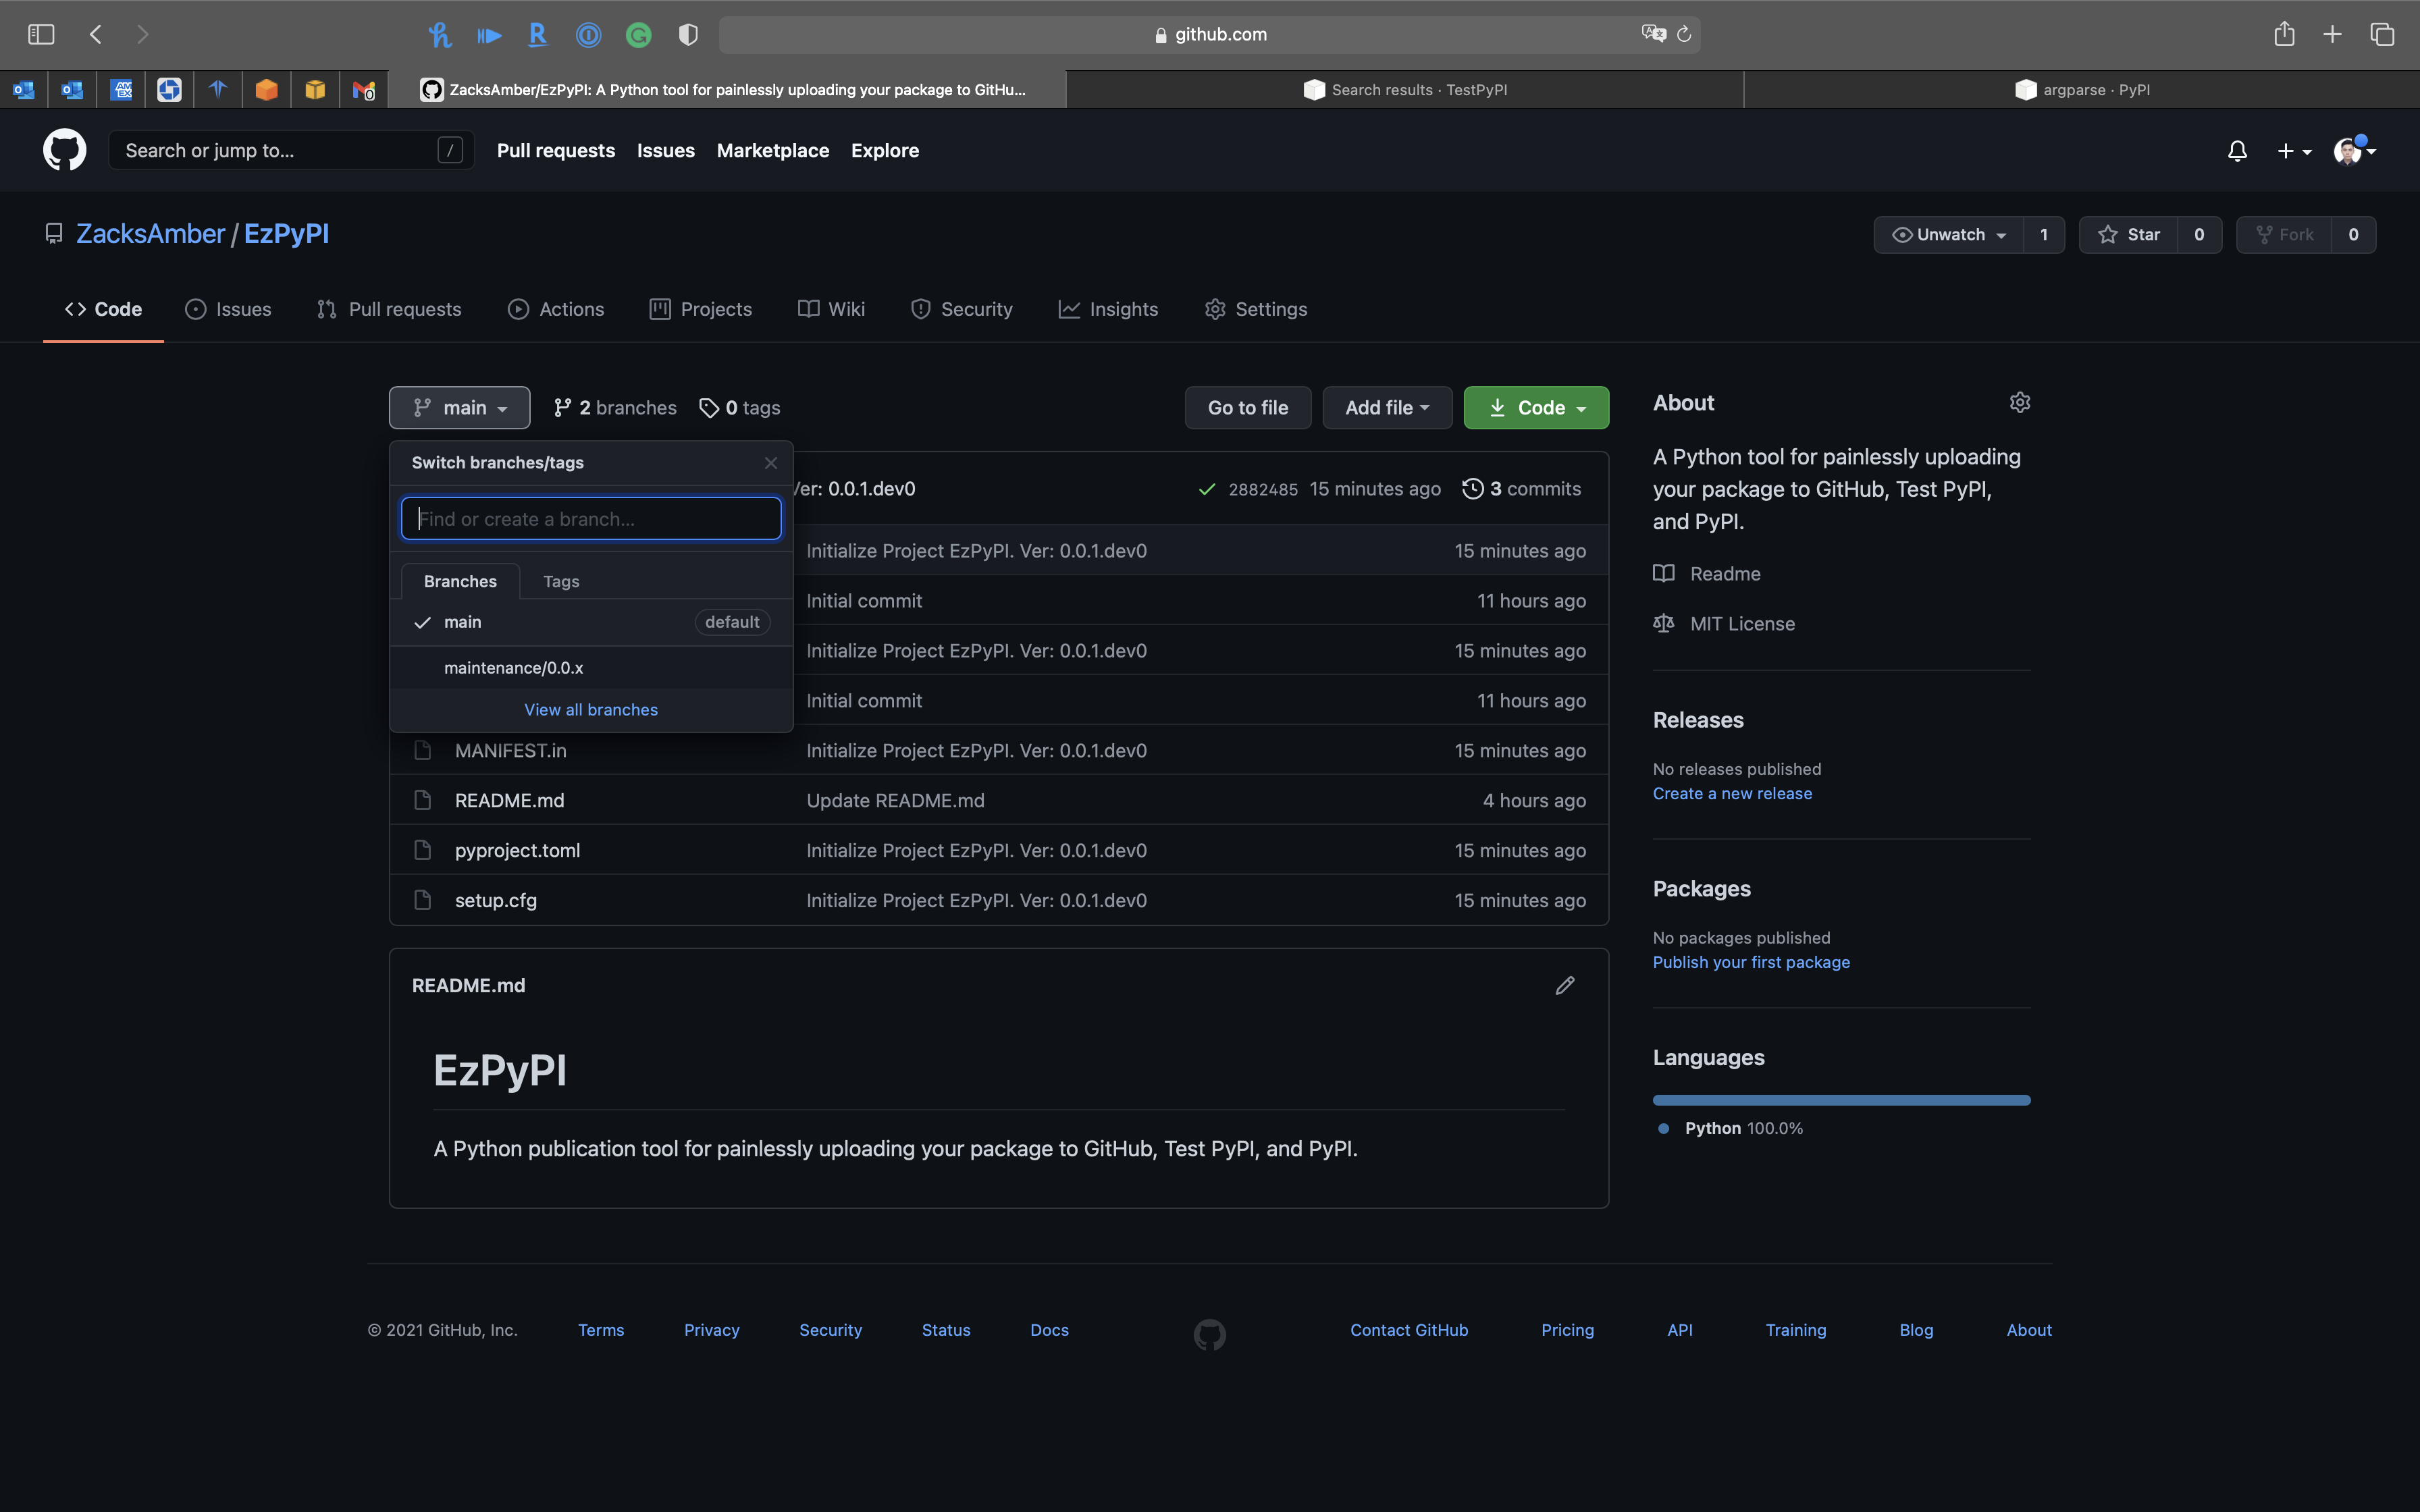The height and width of the screenshot is (1512, 2420).
Task: Select the maintenance/0.0.x branch
Action: [x=514, y=668]
